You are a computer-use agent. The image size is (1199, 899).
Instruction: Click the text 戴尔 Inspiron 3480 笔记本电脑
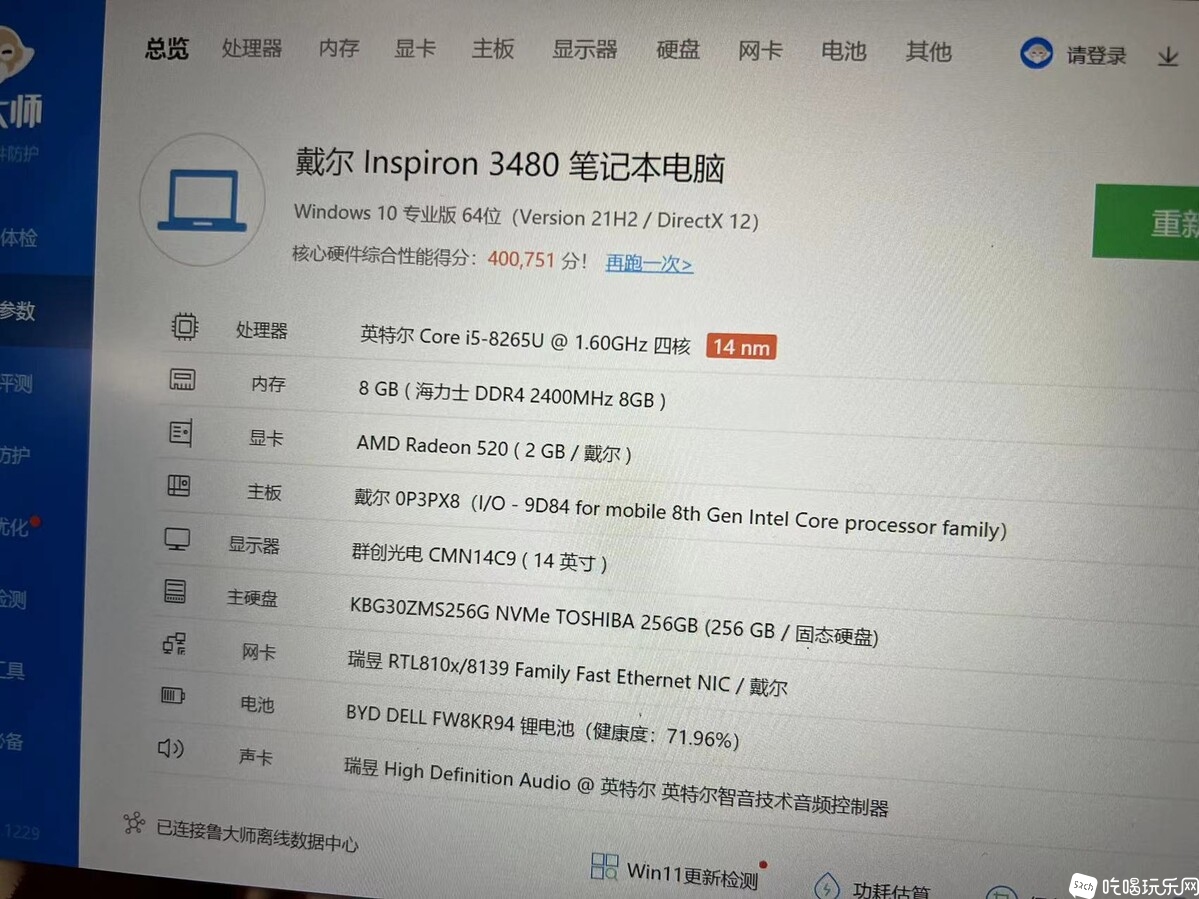(x=510, y=165)
